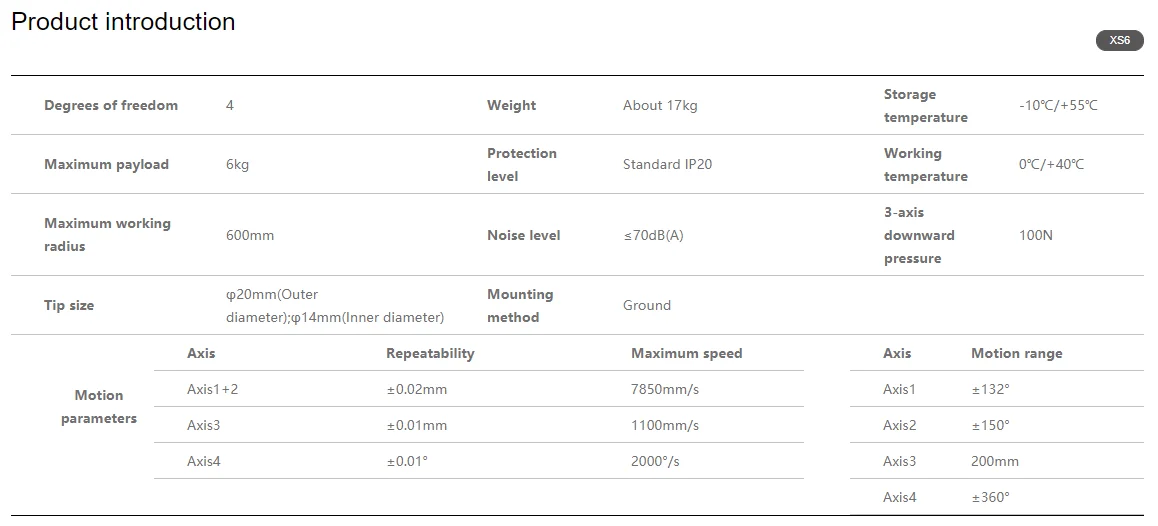The width and height of the screenshot is (1158, 526).
Task: Select the 6kg maximum payload value
Action: pyautogui.click(x=237, y=164)
